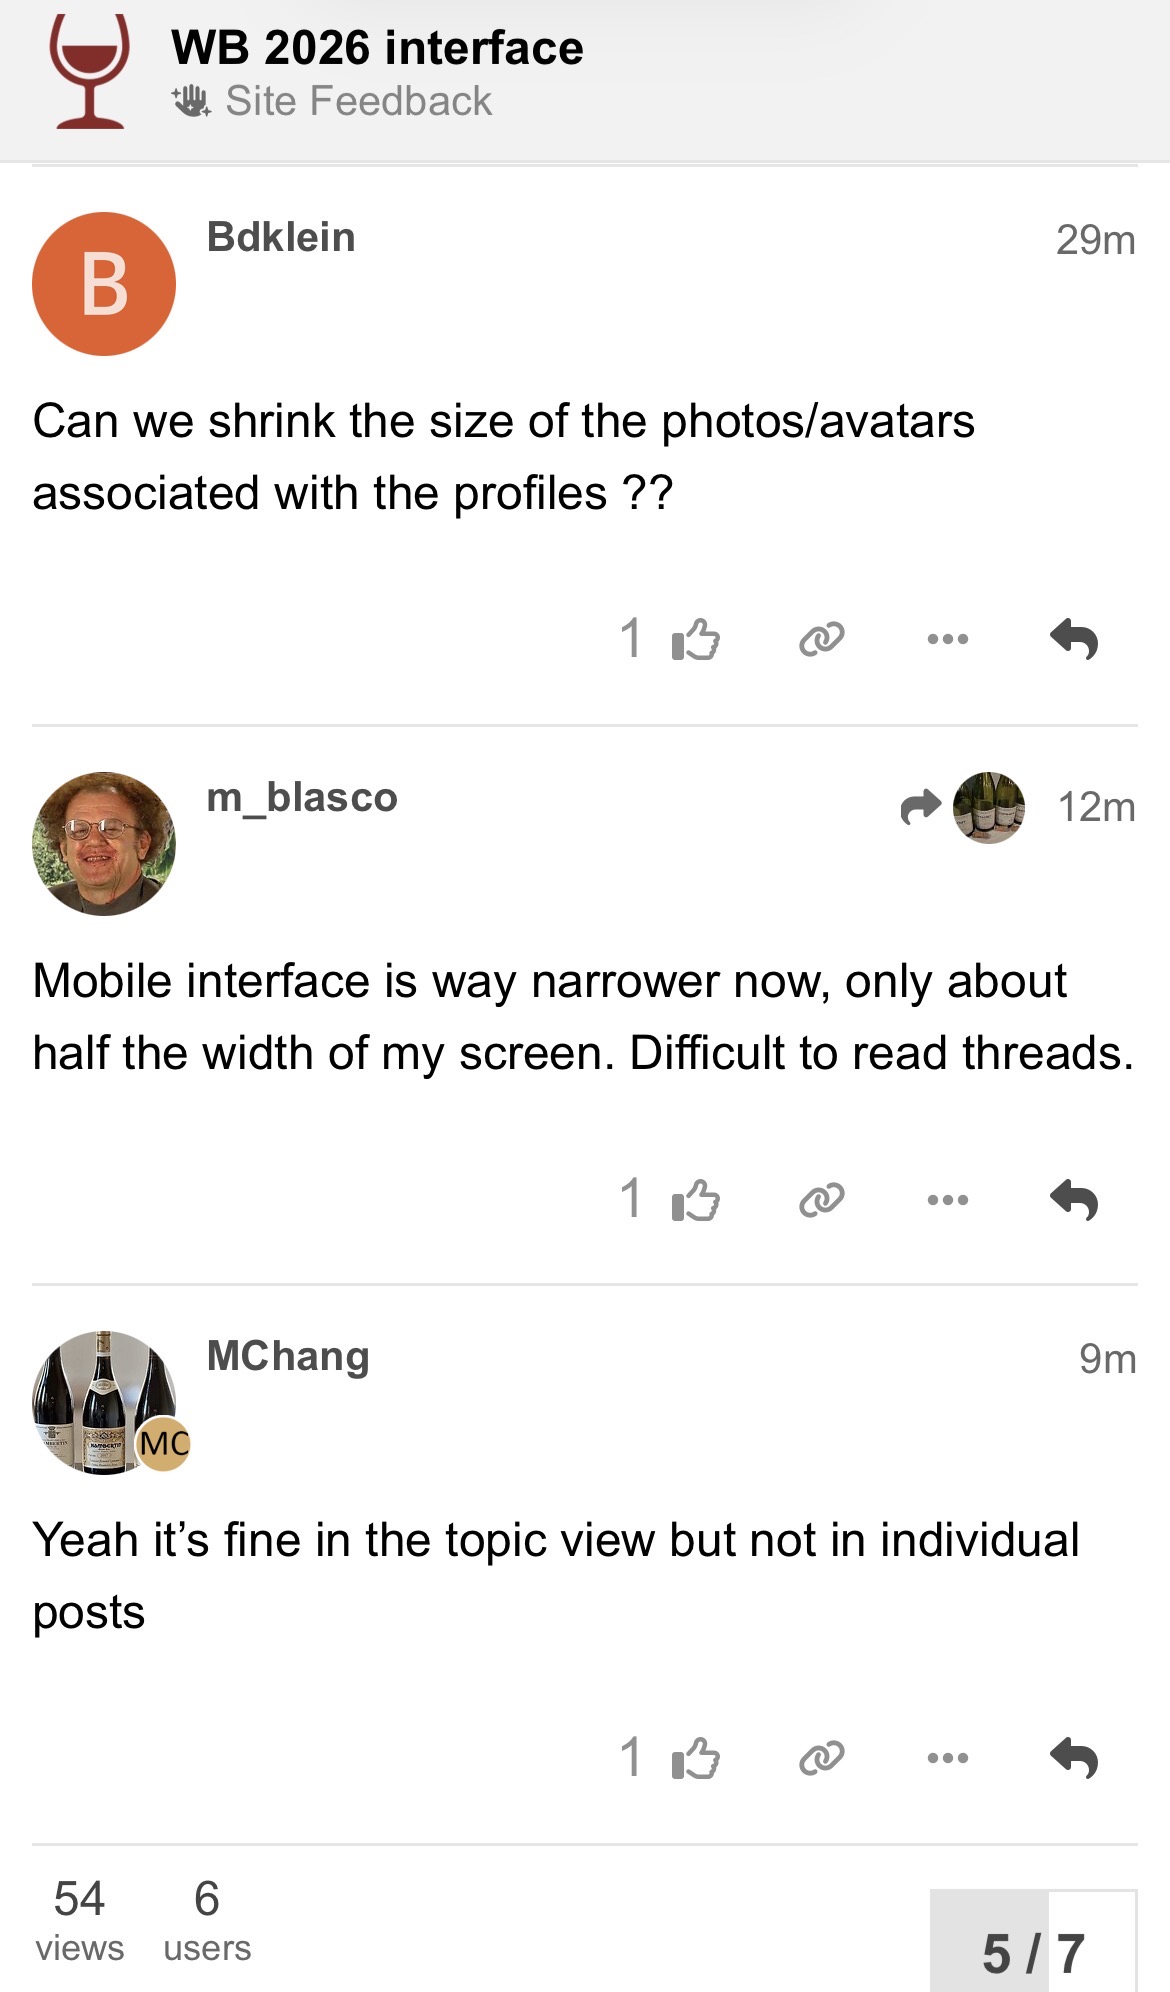Like Bdklein's post with thumbs-up
Screen dimensions: 1170x1992
(695, 639)
